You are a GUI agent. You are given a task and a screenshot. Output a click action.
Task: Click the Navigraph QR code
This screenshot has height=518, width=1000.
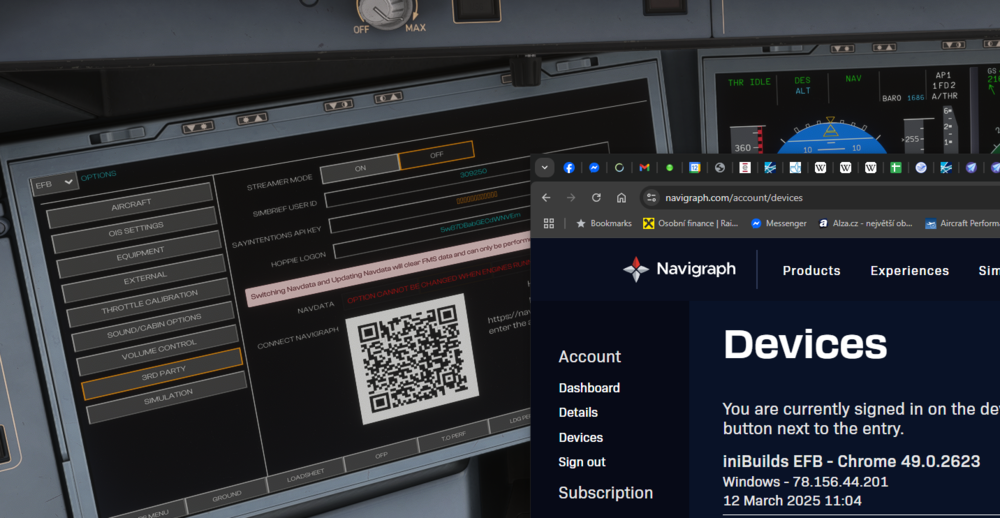pos(412,356)
